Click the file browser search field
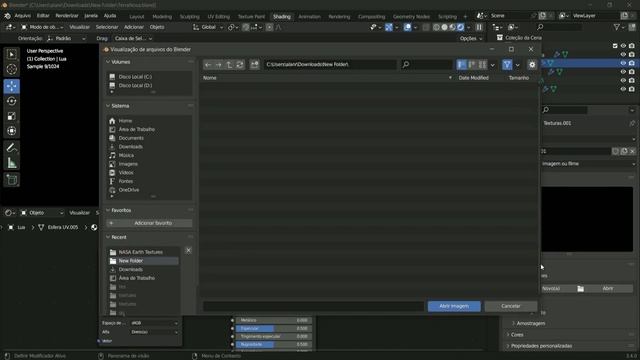 (x=427, y=64)
